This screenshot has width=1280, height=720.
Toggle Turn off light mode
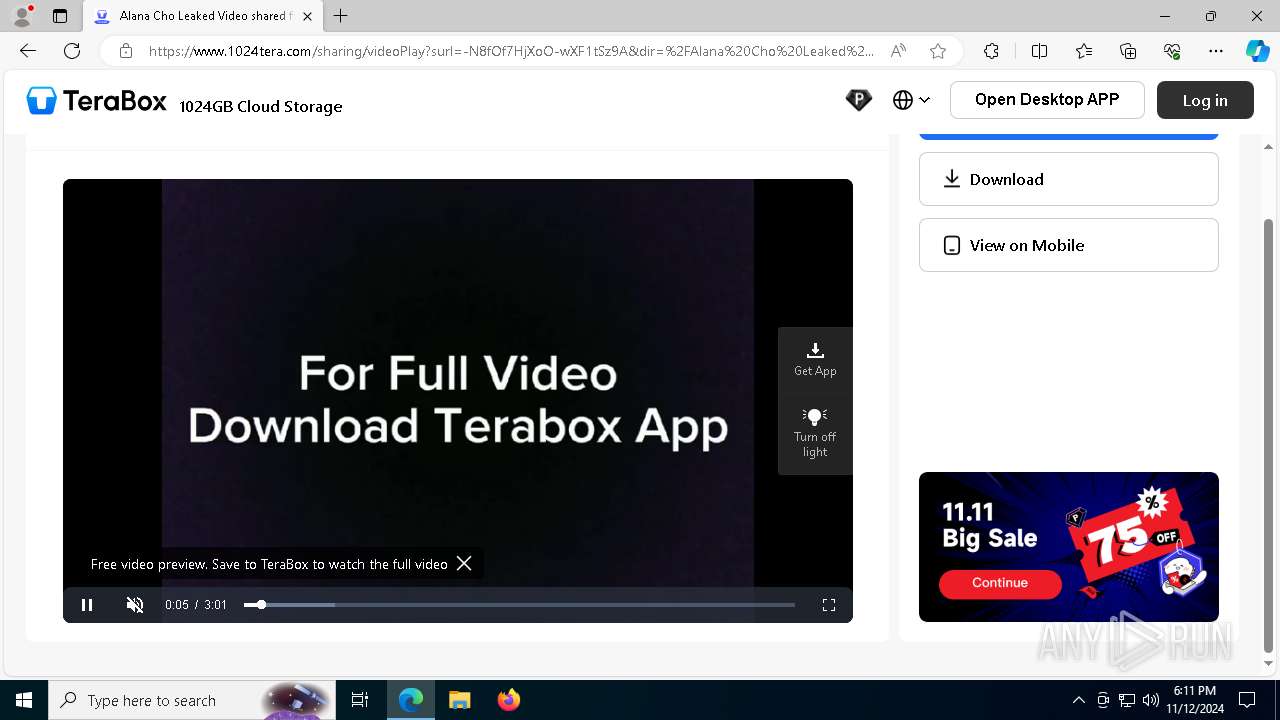815,433
